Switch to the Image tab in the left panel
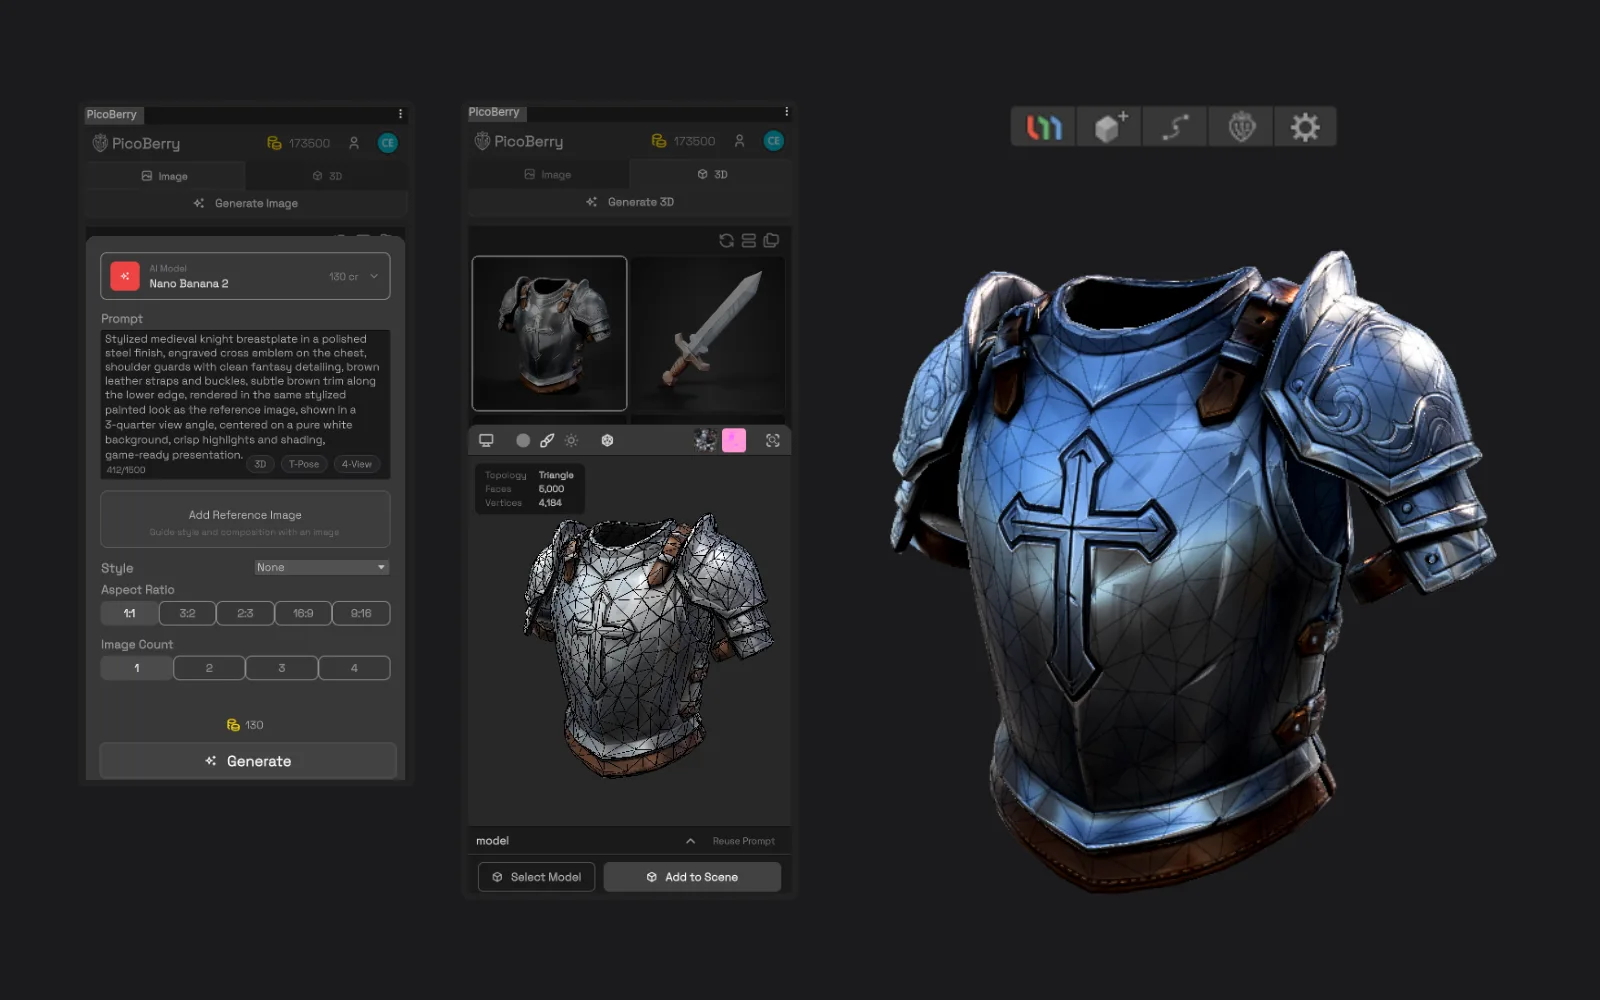 (165, 176)
